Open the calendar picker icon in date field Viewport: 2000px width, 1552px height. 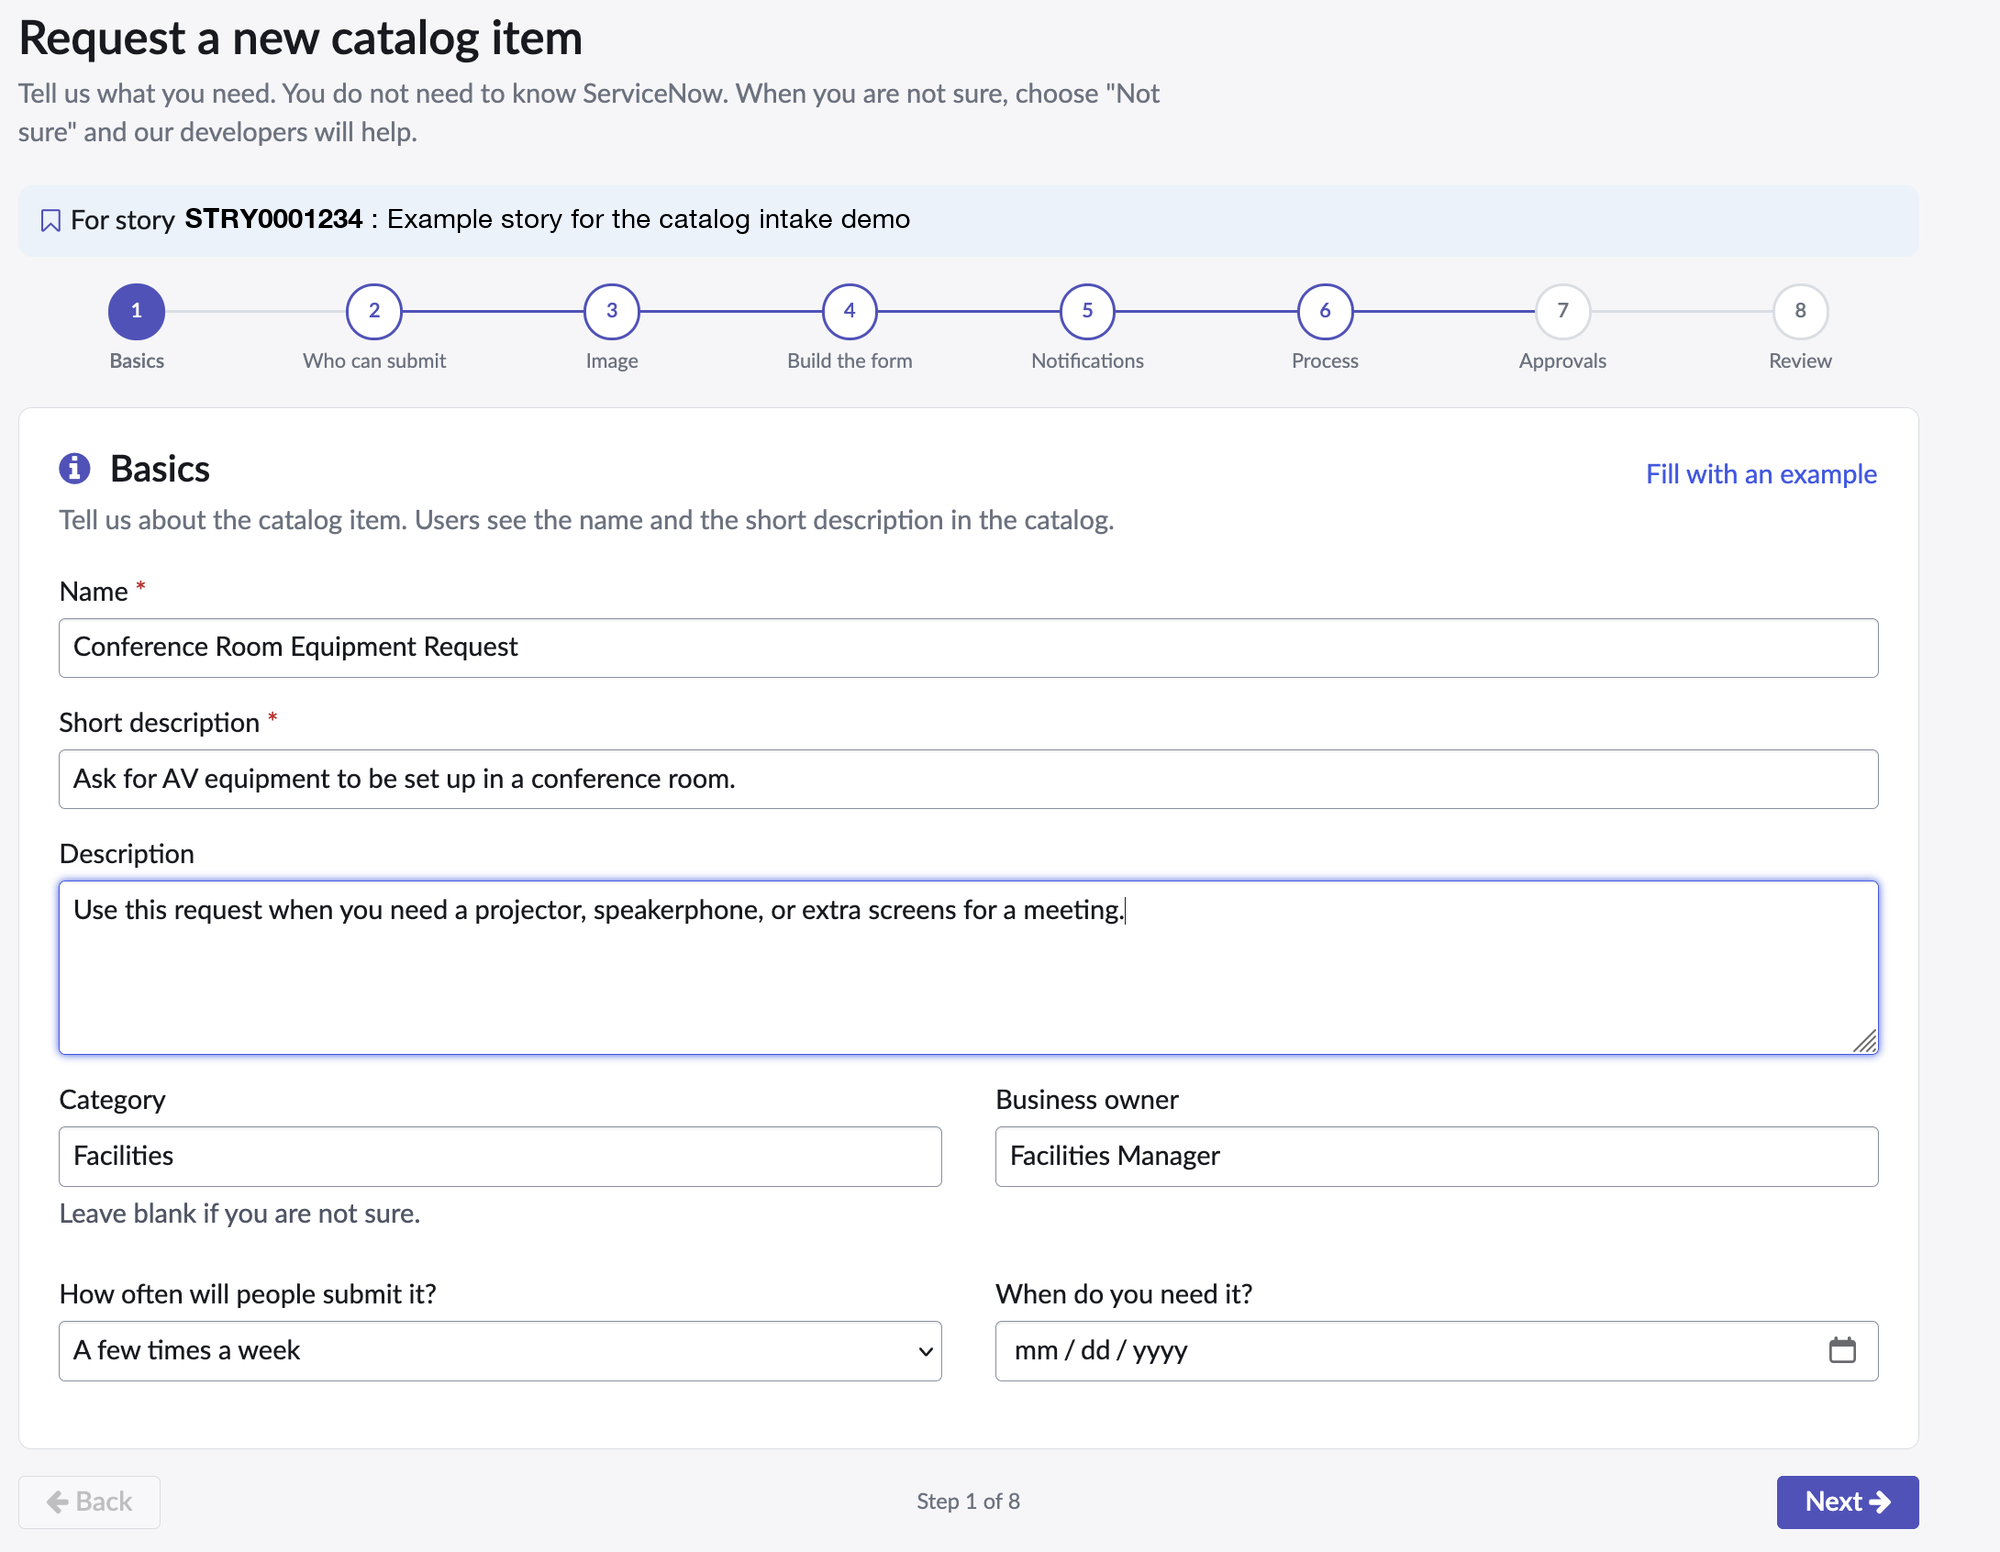click(x=1842, y=1350)
